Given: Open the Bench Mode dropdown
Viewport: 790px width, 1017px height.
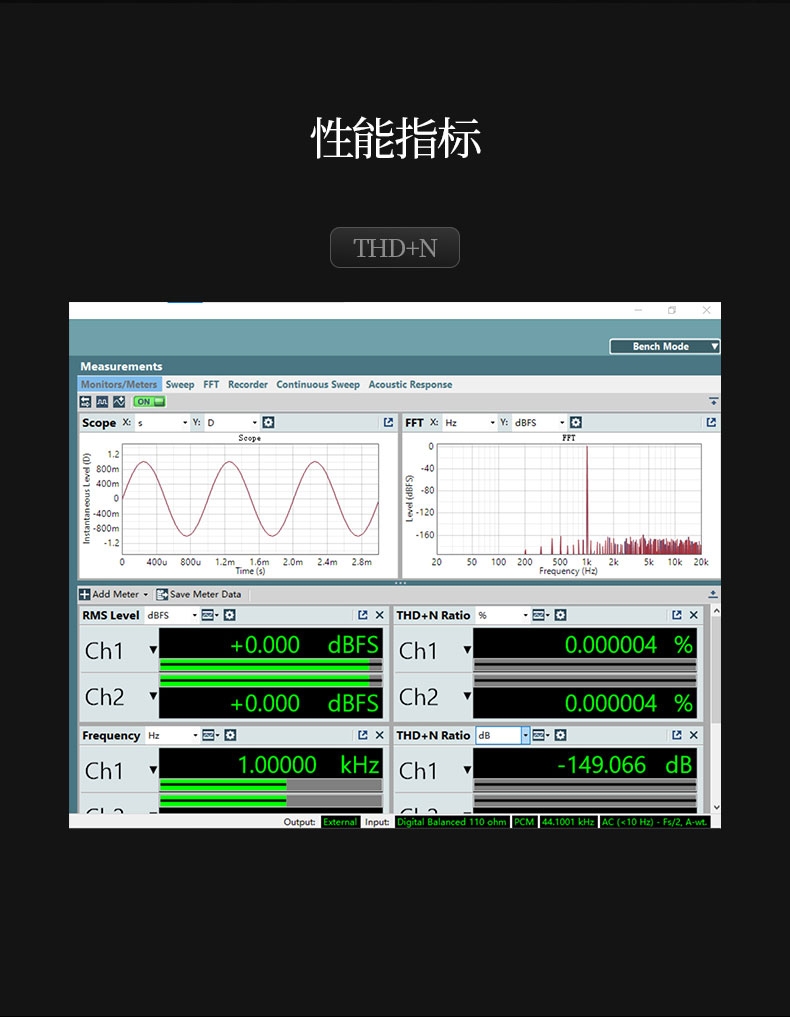Looking at the screenshot, I should (665, 347).
